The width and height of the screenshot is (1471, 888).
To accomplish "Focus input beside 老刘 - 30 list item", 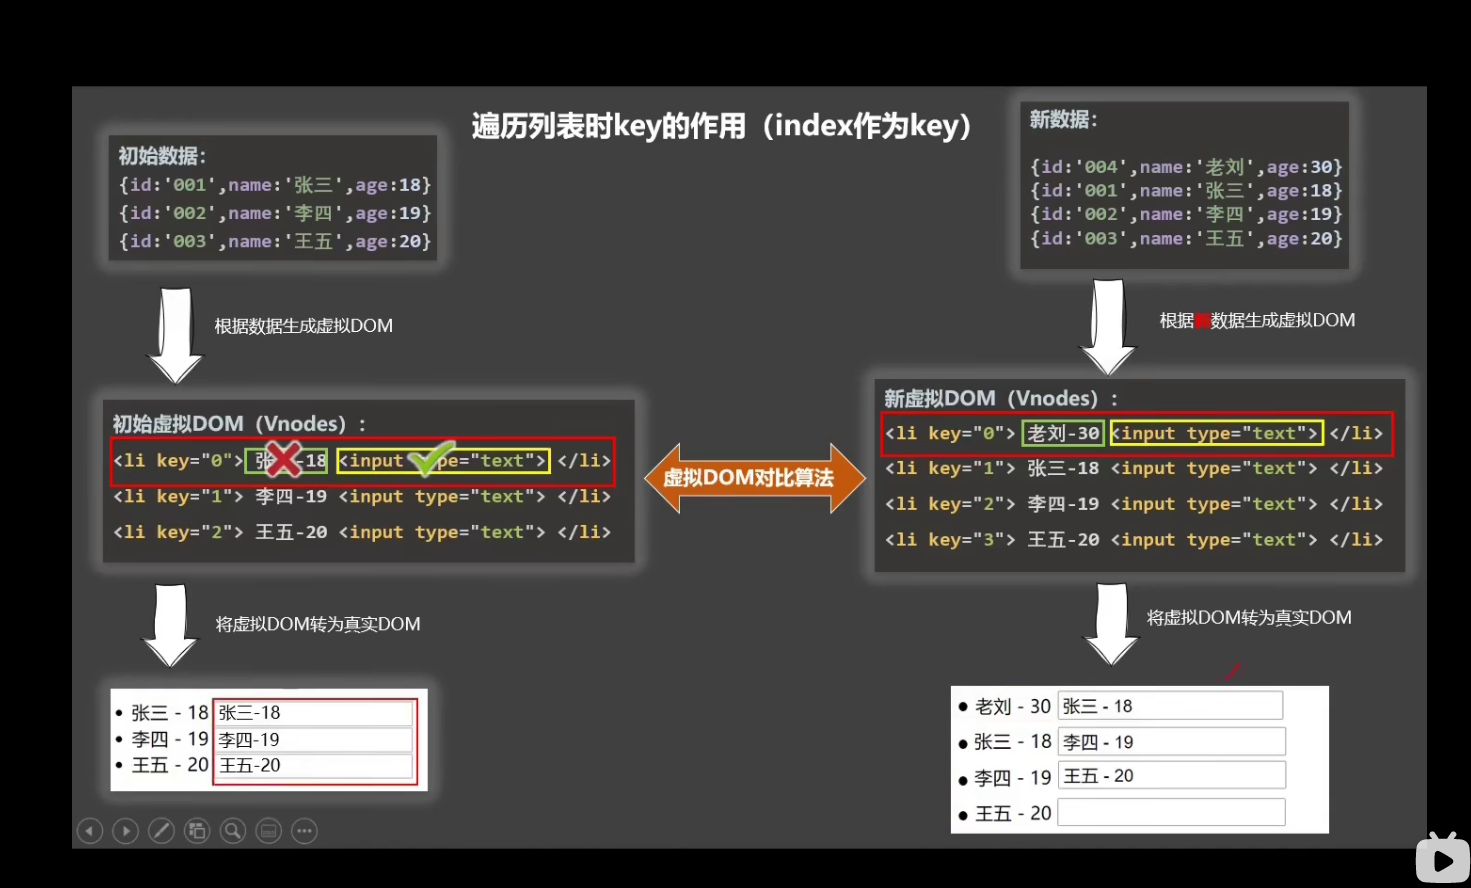I will [x=1170, y=706].
